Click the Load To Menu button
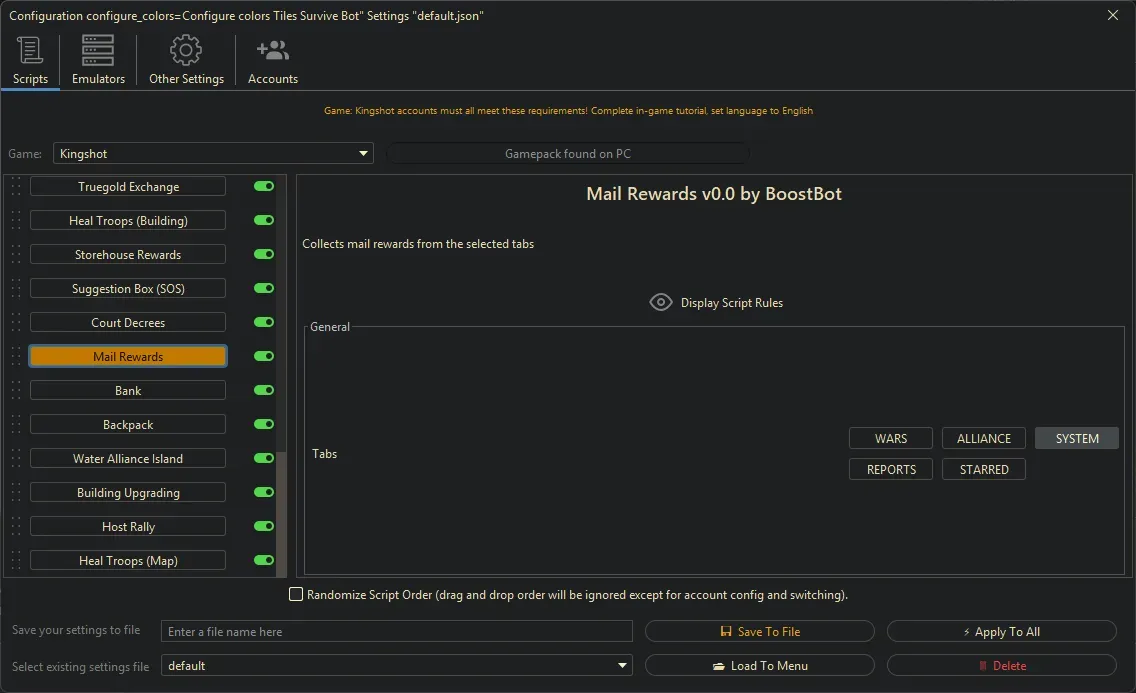 click(x=760, y=665)
